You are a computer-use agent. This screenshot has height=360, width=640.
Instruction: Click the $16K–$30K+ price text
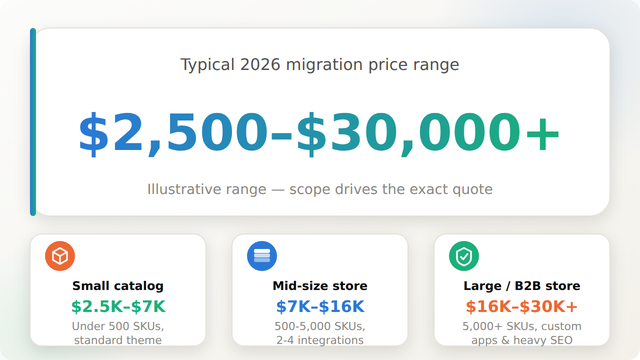coord(522,307)
